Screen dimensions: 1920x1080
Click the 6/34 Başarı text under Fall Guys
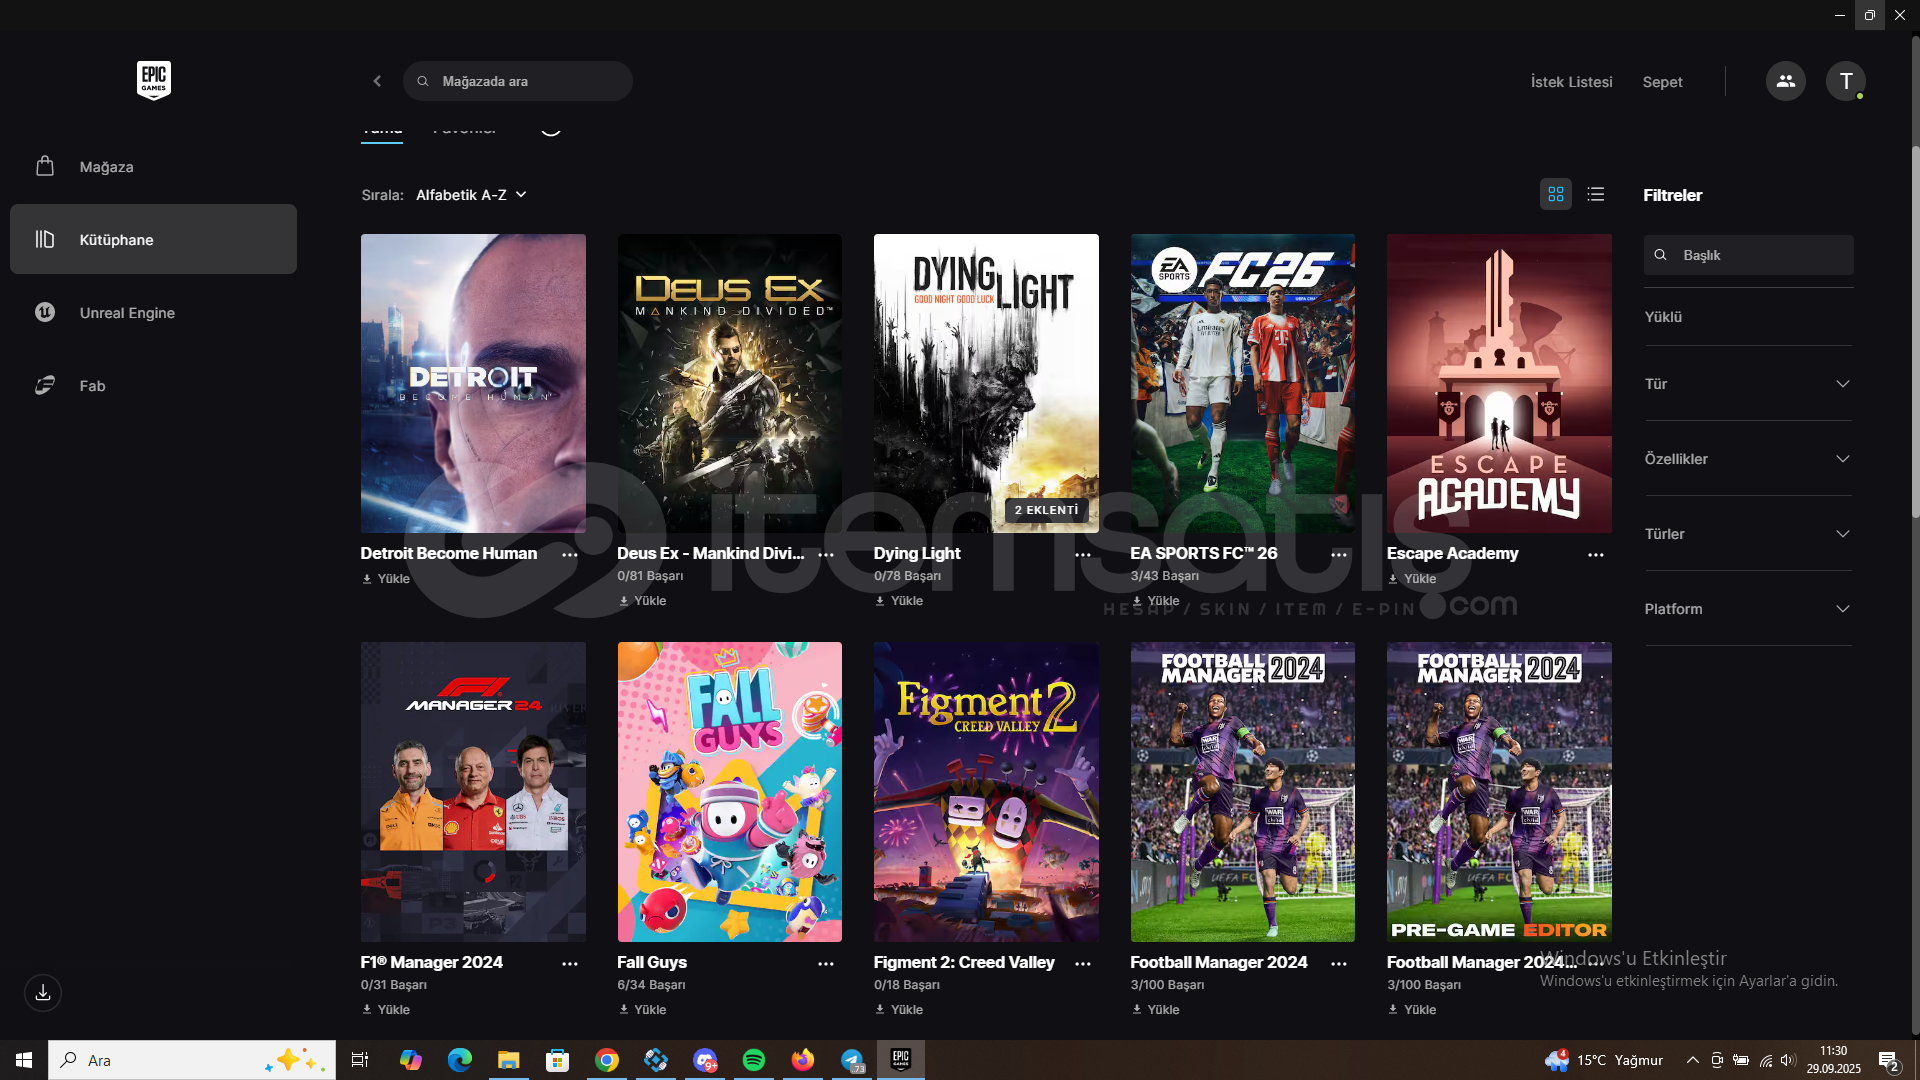(651, 985)
